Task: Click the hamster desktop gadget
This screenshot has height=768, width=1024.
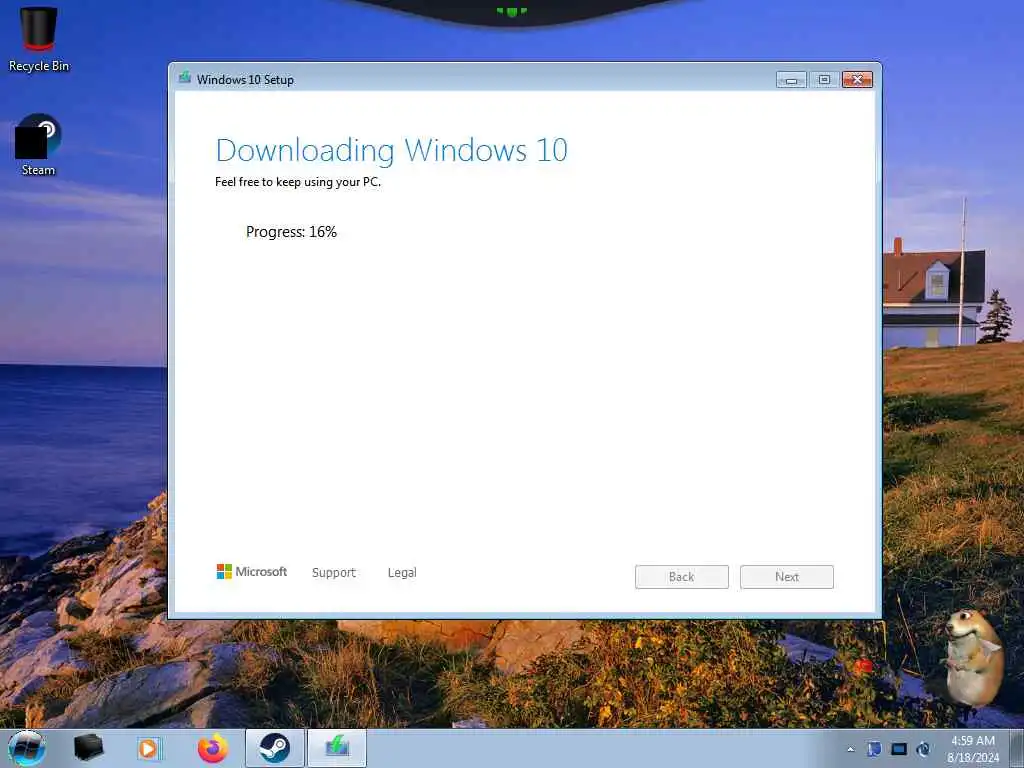Action: (973, 658)
